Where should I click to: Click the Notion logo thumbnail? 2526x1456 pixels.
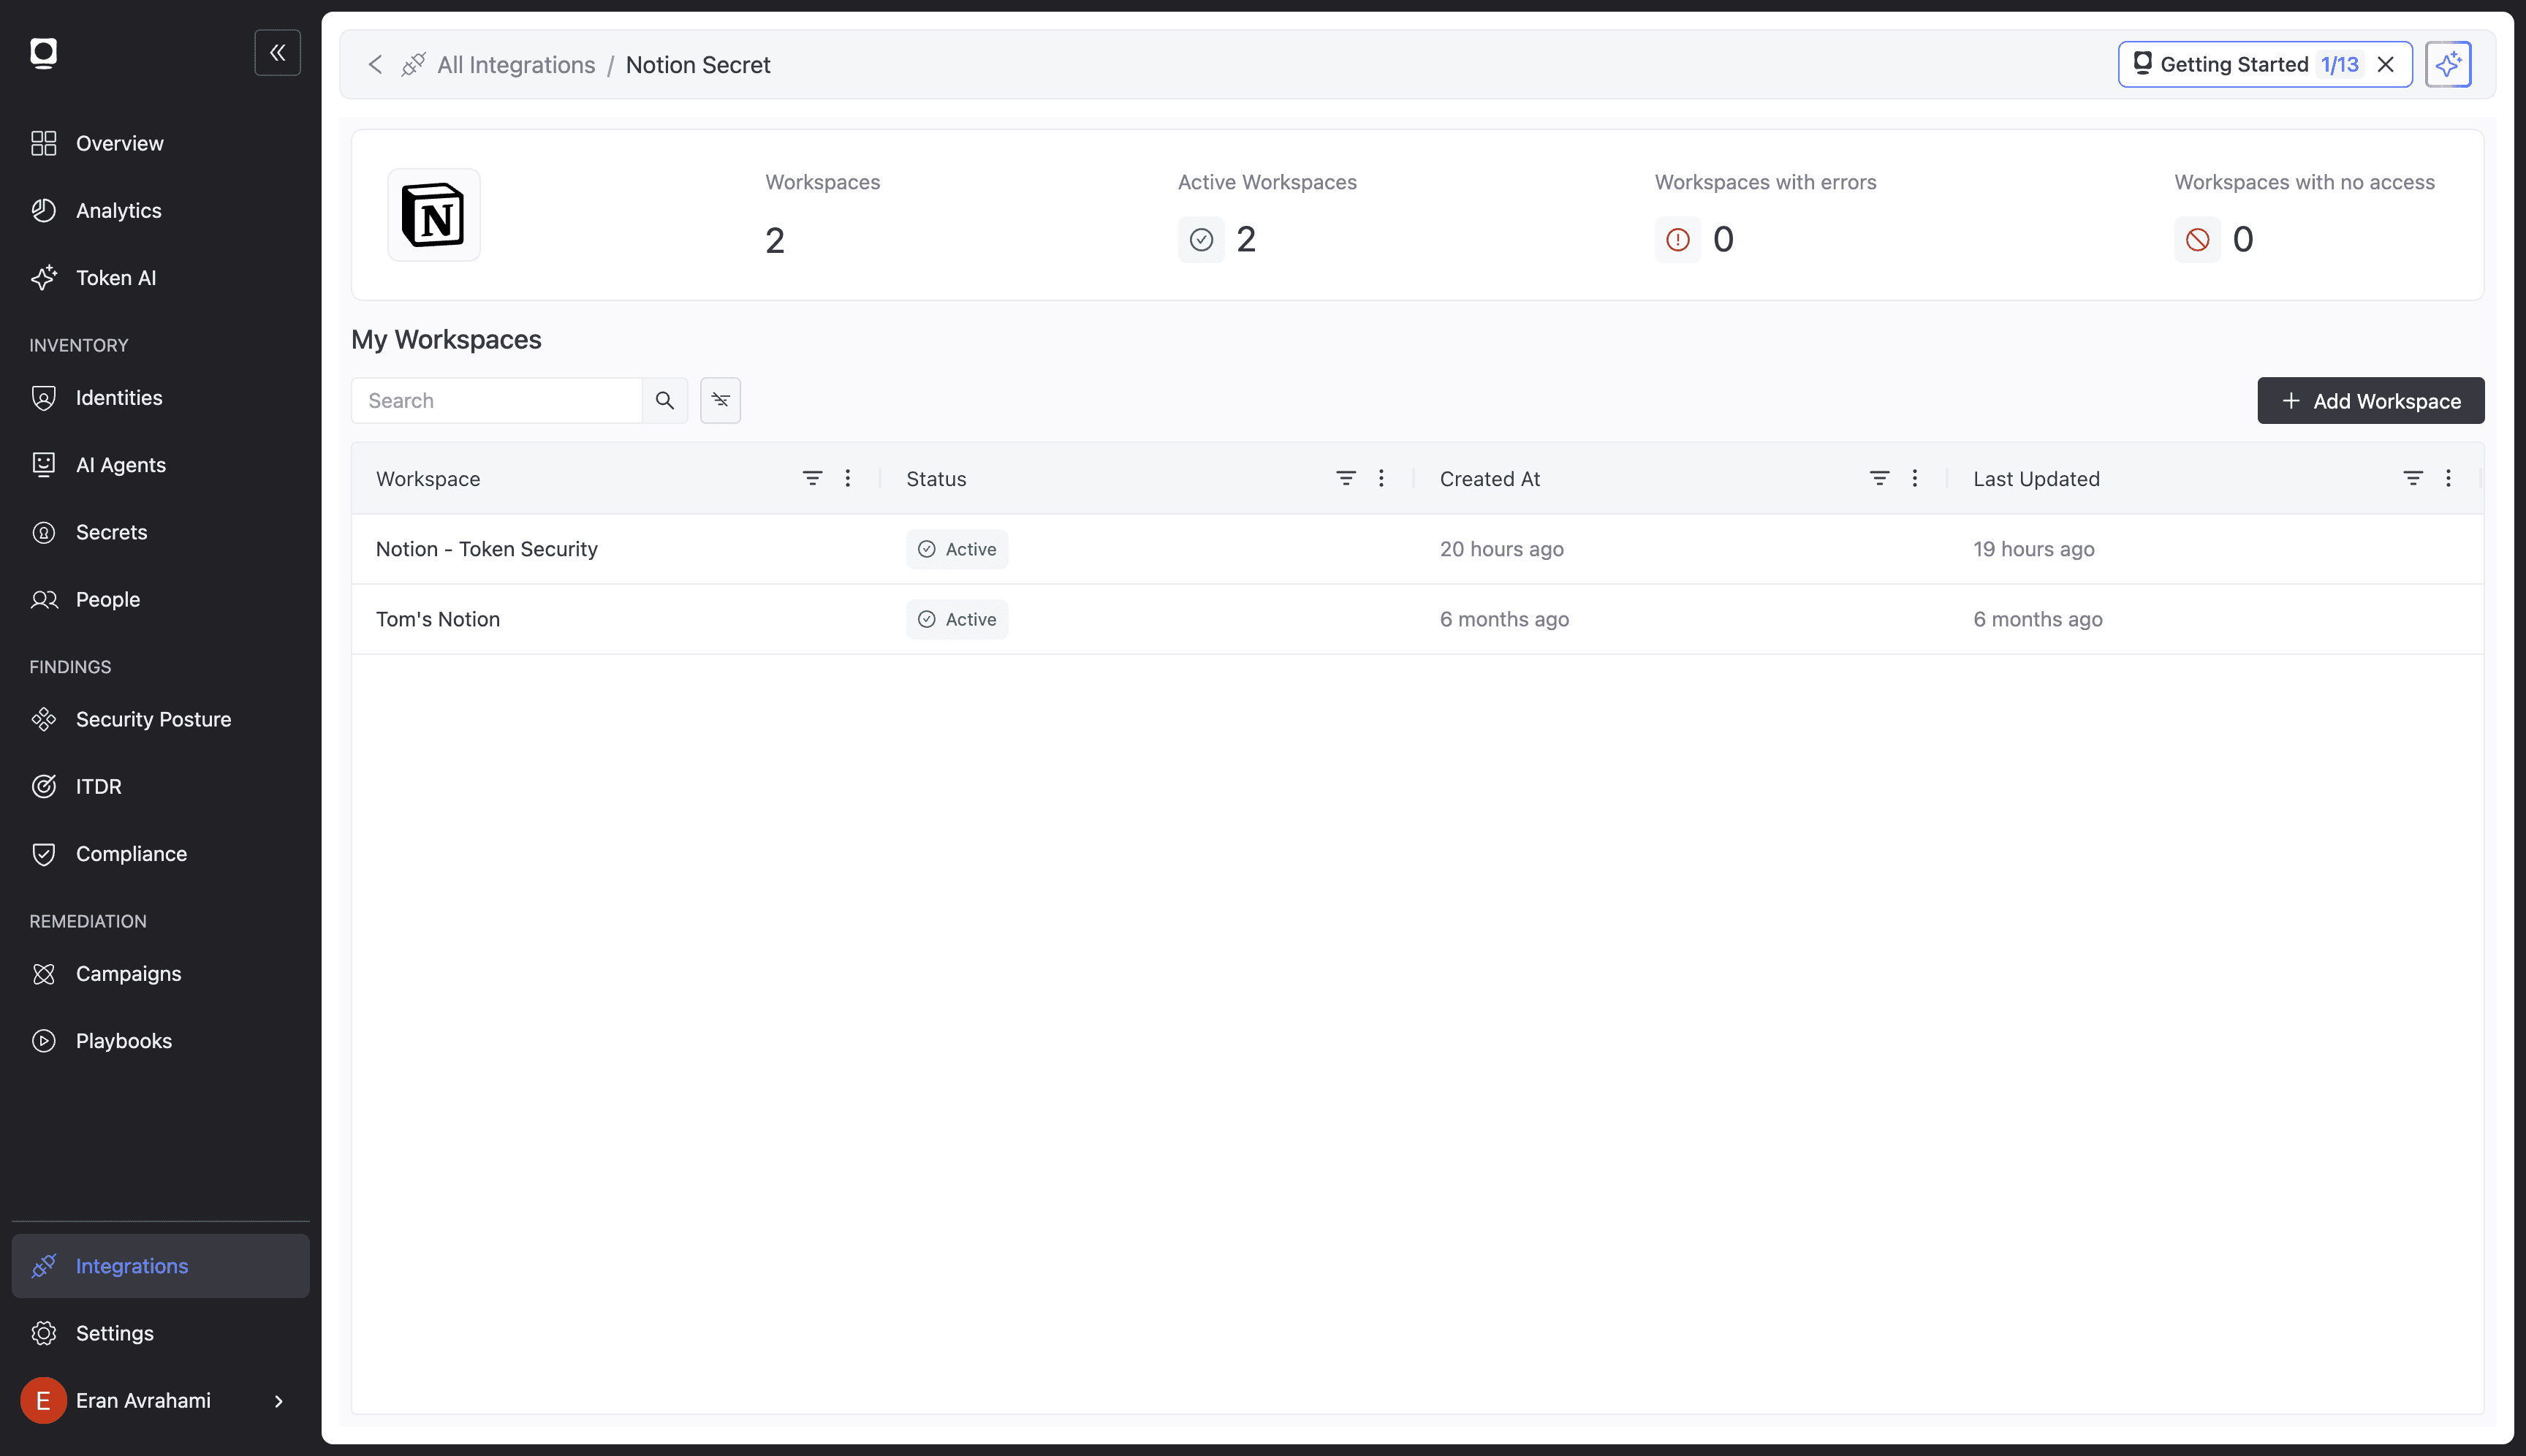tap(433, 215)
